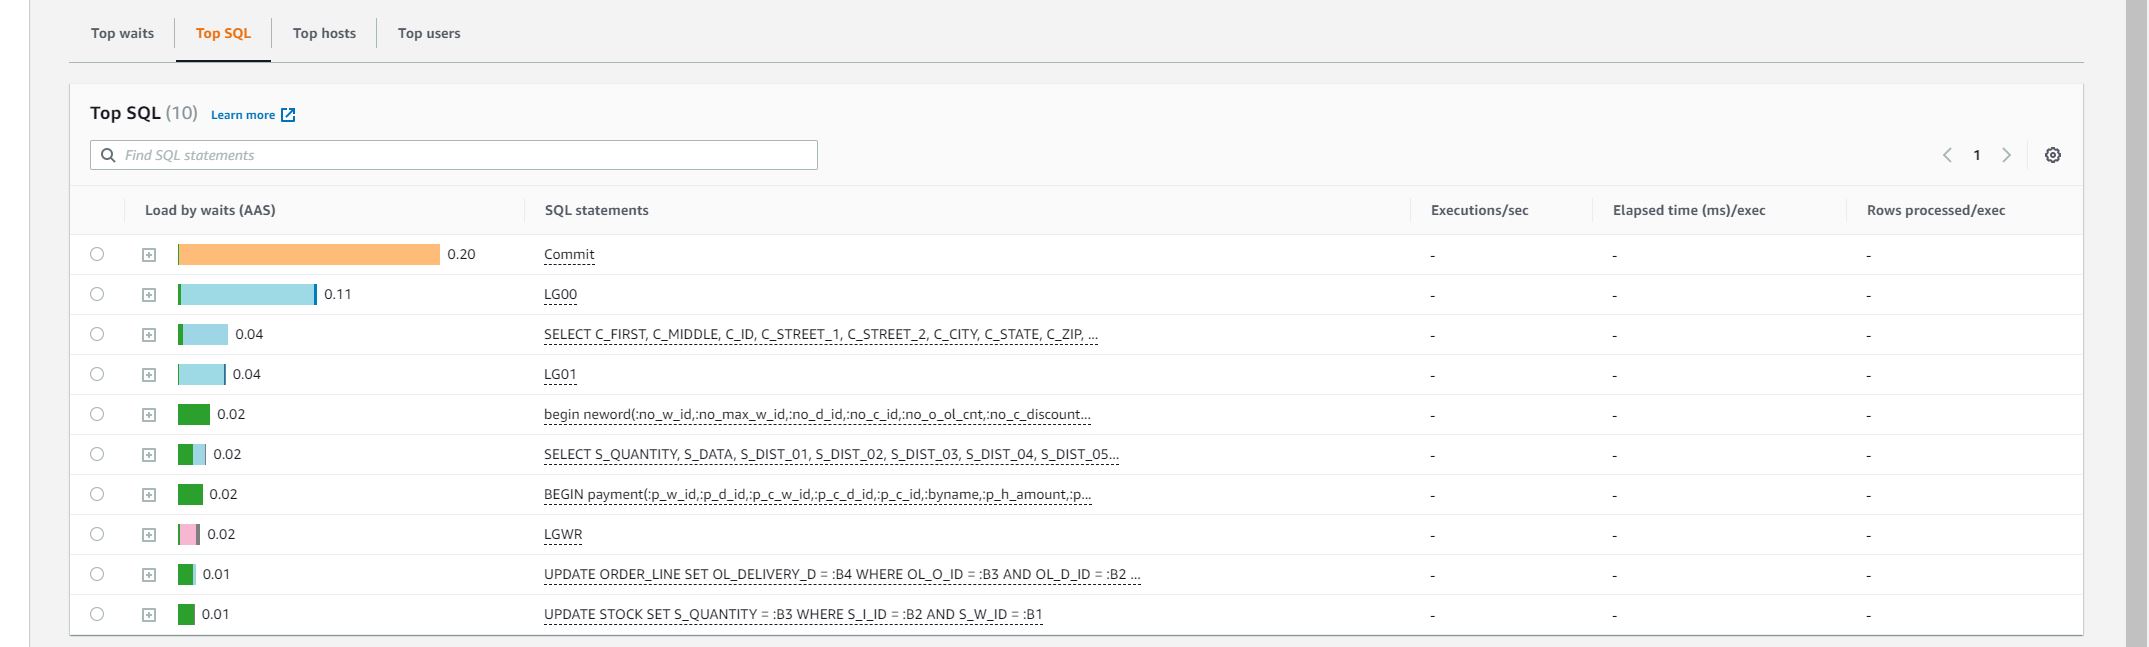Image resolution: width=2149 pixels, height=647 pixels.
Task: Click search magnifier icon in SQL filter
Action: point(108,155)
